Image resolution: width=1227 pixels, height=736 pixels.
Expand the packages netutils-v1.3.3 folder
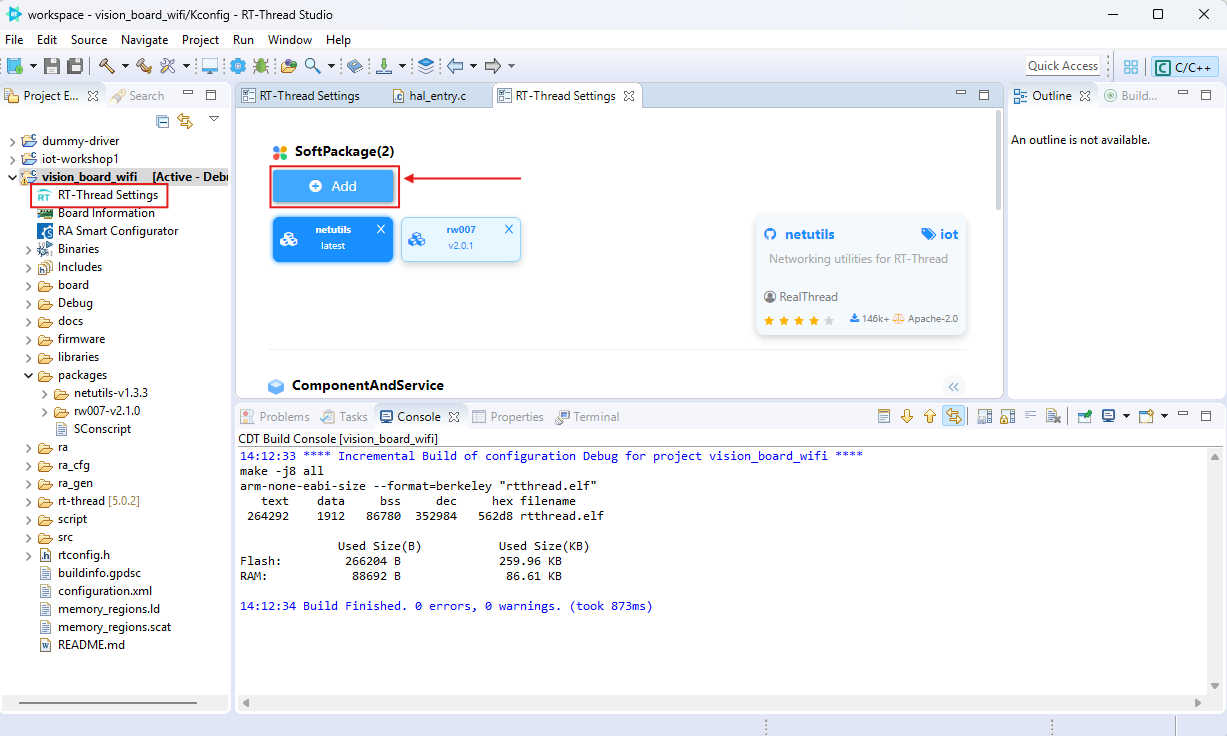point(45,393)
